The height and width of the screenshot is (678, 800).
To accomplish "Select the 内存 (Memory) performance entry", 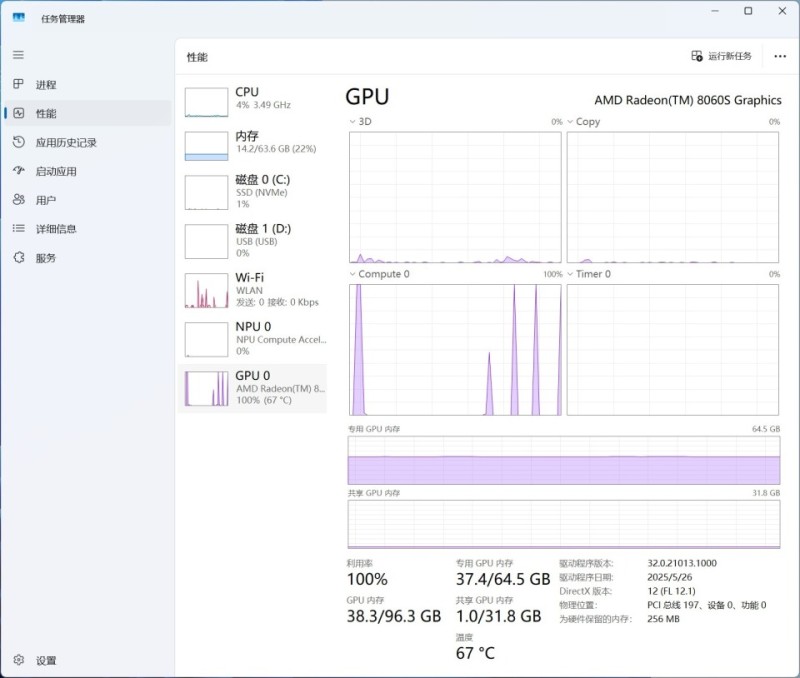I will coord(255,142).
